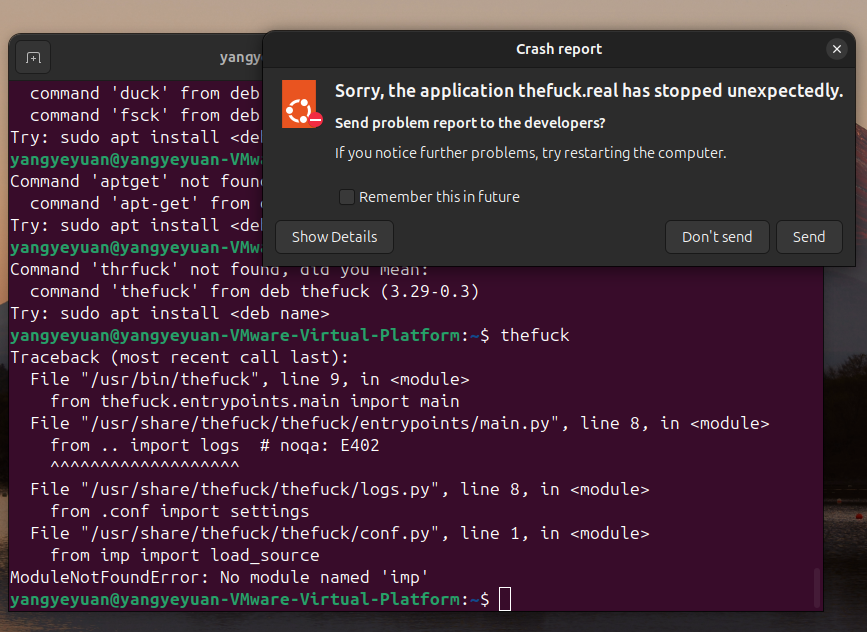867x632 pixels.
Task: Click the 'from .conf import settings' line
Action: (180, 511)
